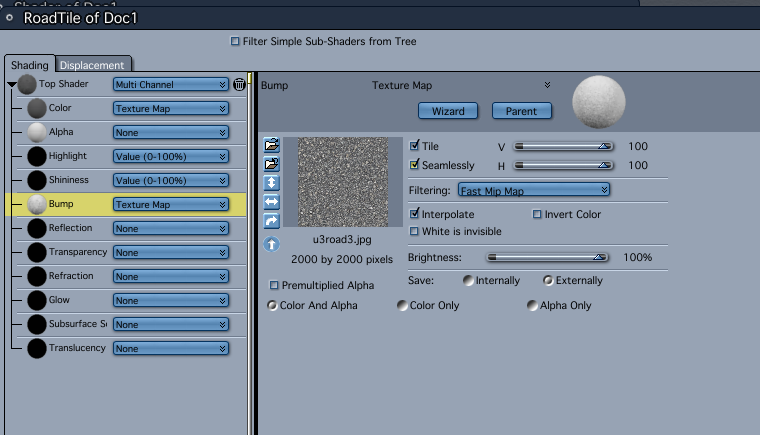Click the Translucency channel sphere icon
This screenshot has width=760, height=435.
tap(37, 348)
